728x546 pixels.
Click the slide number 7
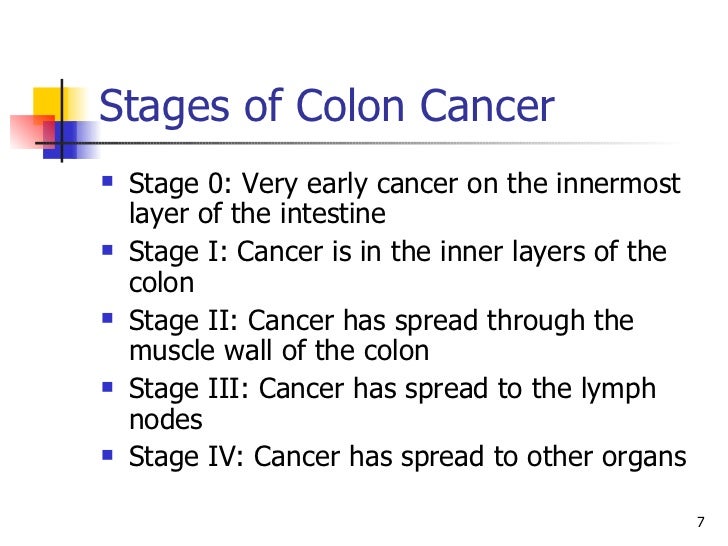point(701,522)
